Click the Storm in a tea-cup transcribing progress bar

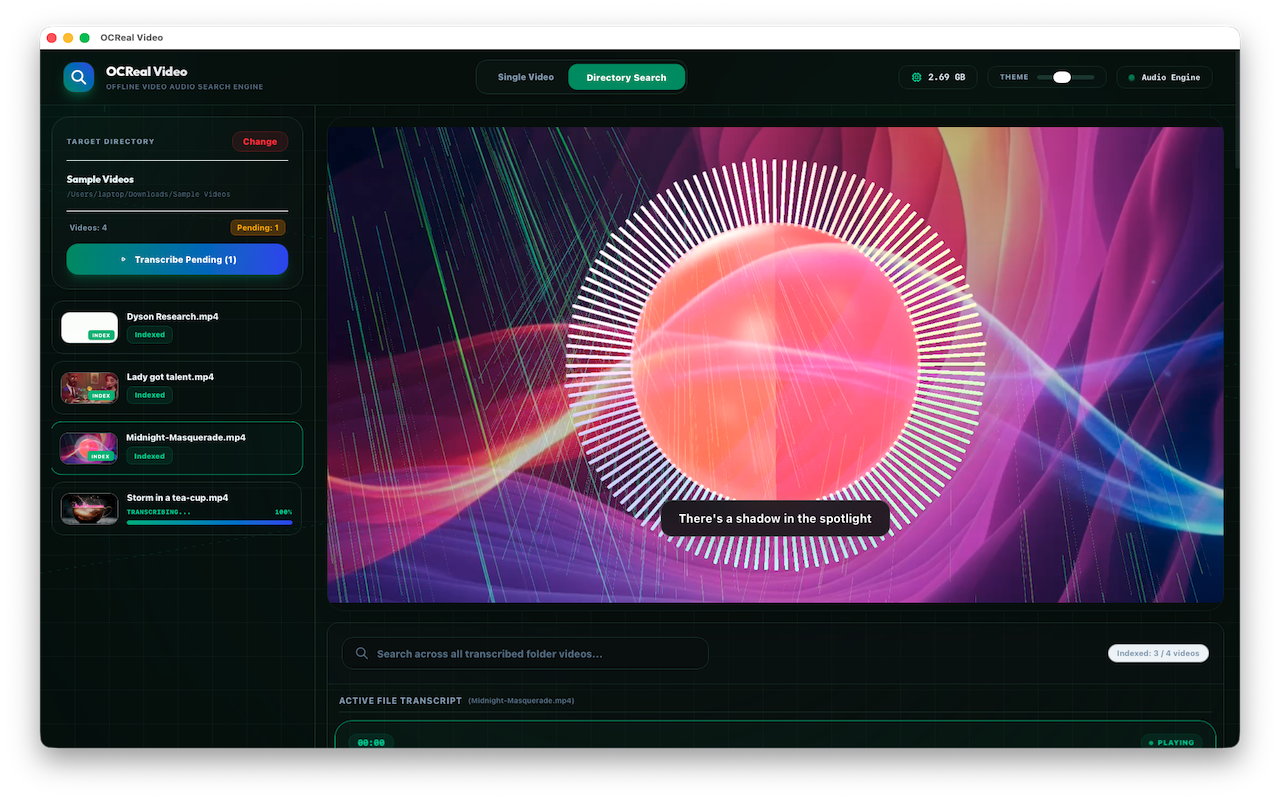pyautogui.click(x=209, y=522)
